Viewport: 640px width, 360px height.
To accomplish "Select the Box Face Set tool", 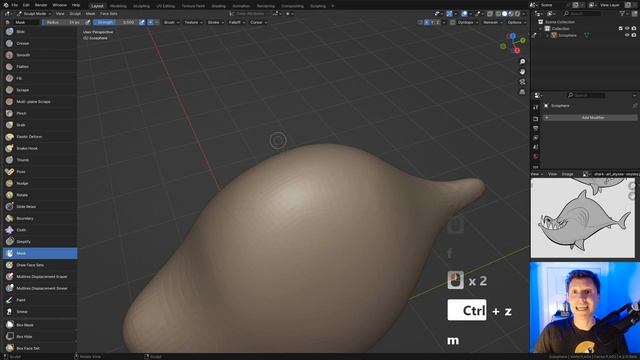I will pos(40,348).
